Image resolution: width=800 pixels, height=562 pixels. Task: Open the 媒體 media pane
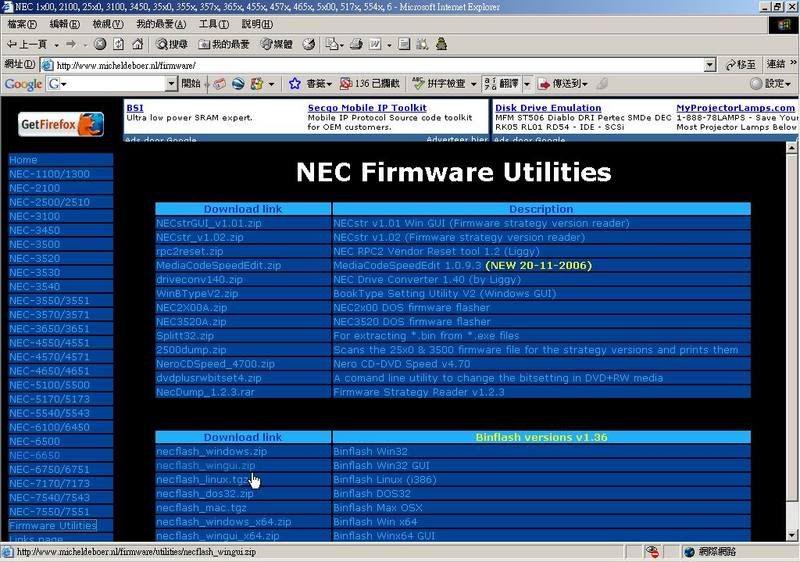click(x=277, y=44)
